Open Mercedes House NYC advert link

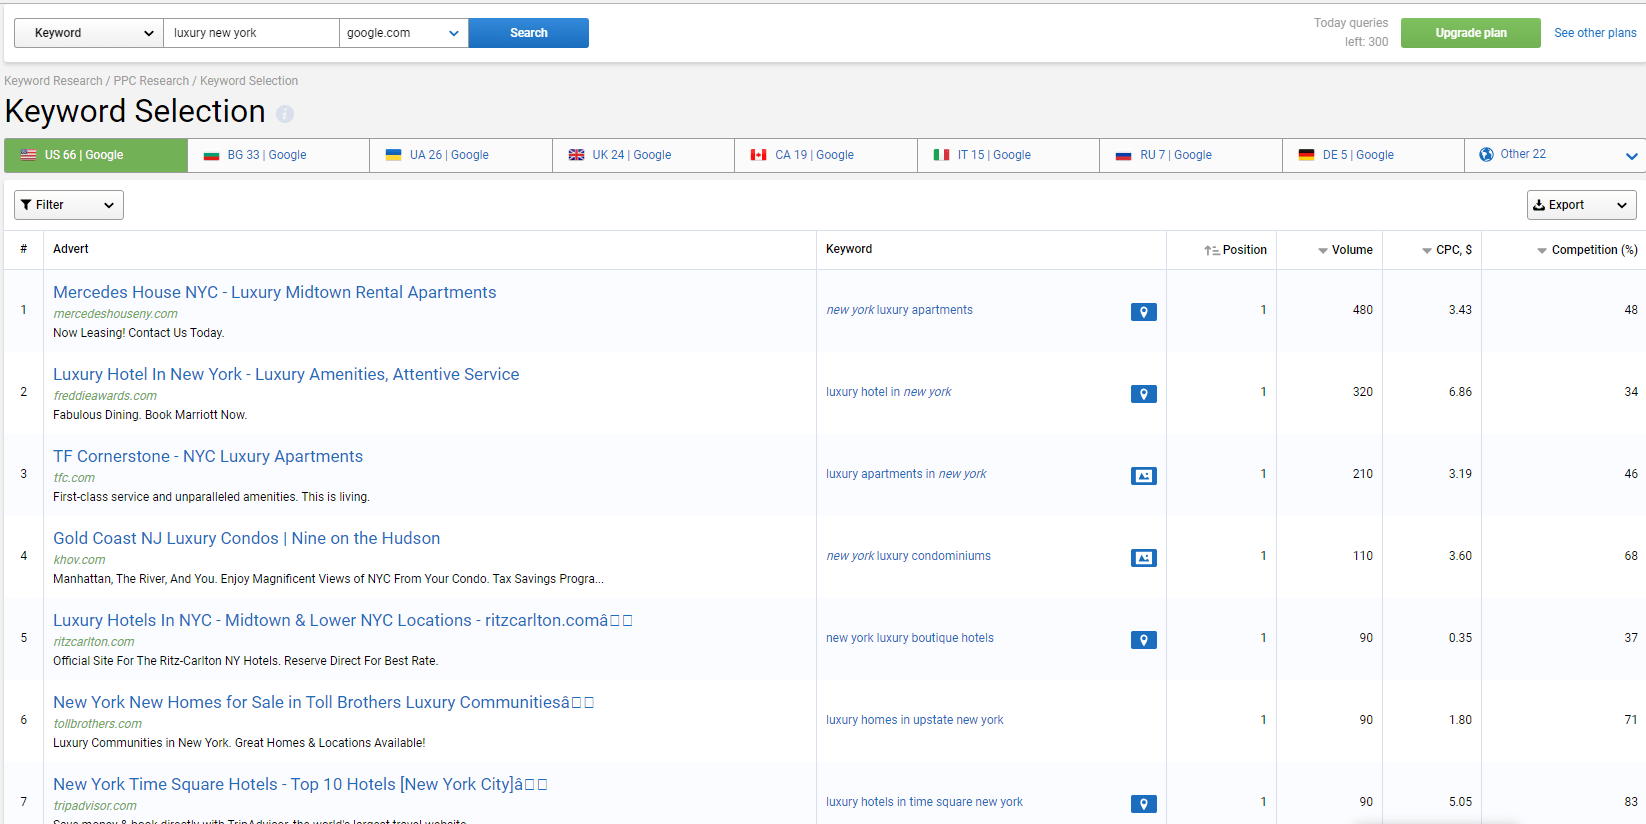click(x=275, y=292)
